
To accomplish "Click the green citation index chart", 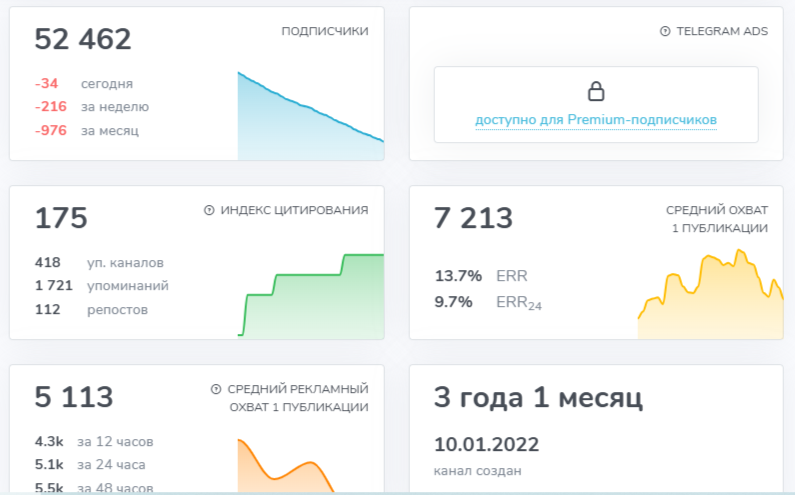I will 311,295.
